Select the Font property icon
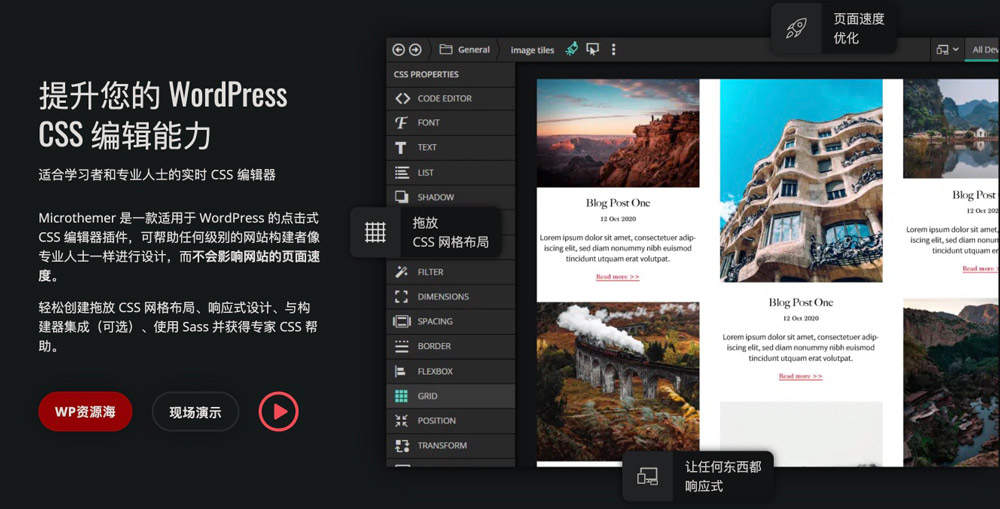This screenshot has width=1000, height=509. pos(401,122)
